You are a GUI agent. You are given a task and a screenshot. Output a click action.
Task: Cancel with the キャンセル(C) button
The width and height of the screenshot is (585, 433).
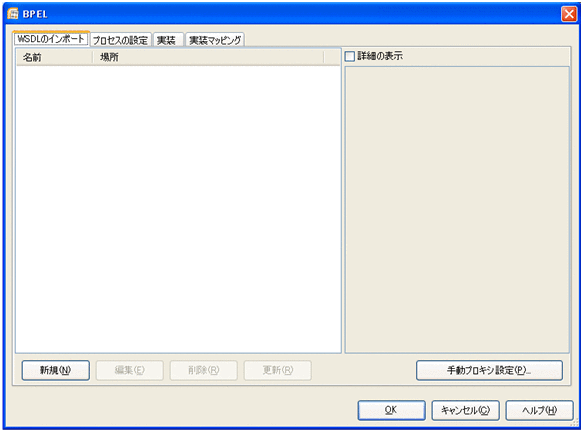click(465, 410)
